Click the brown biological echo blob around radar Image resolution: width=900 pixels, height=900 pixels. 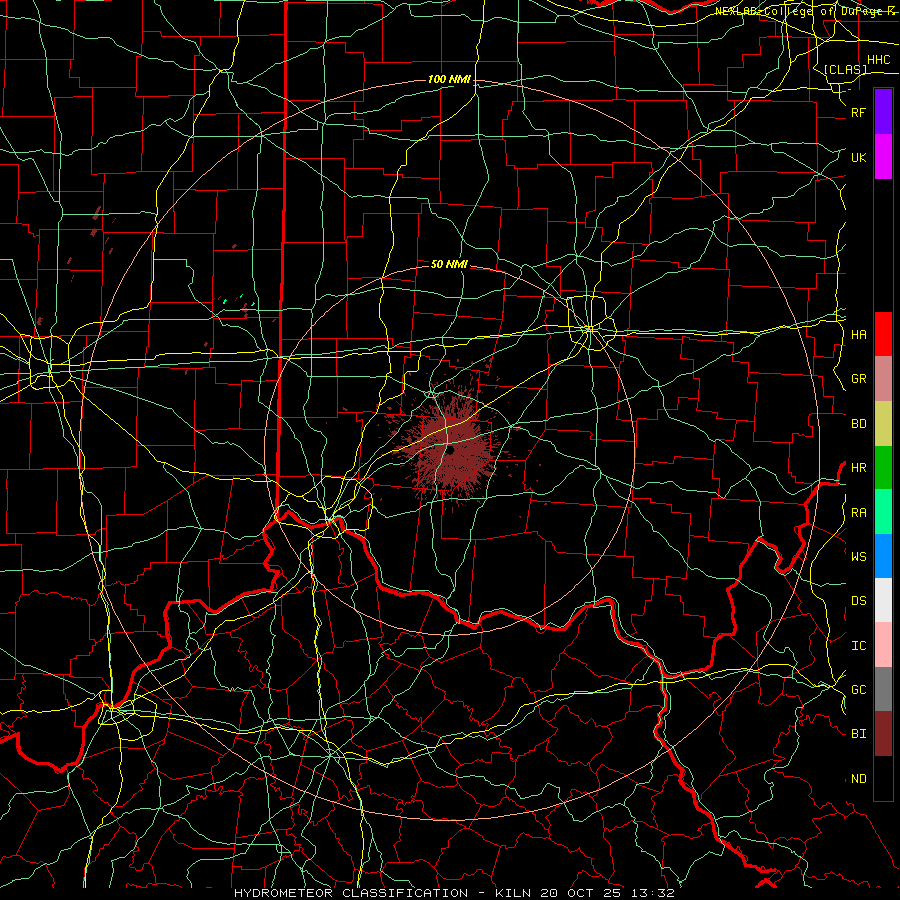pos(451,449)
